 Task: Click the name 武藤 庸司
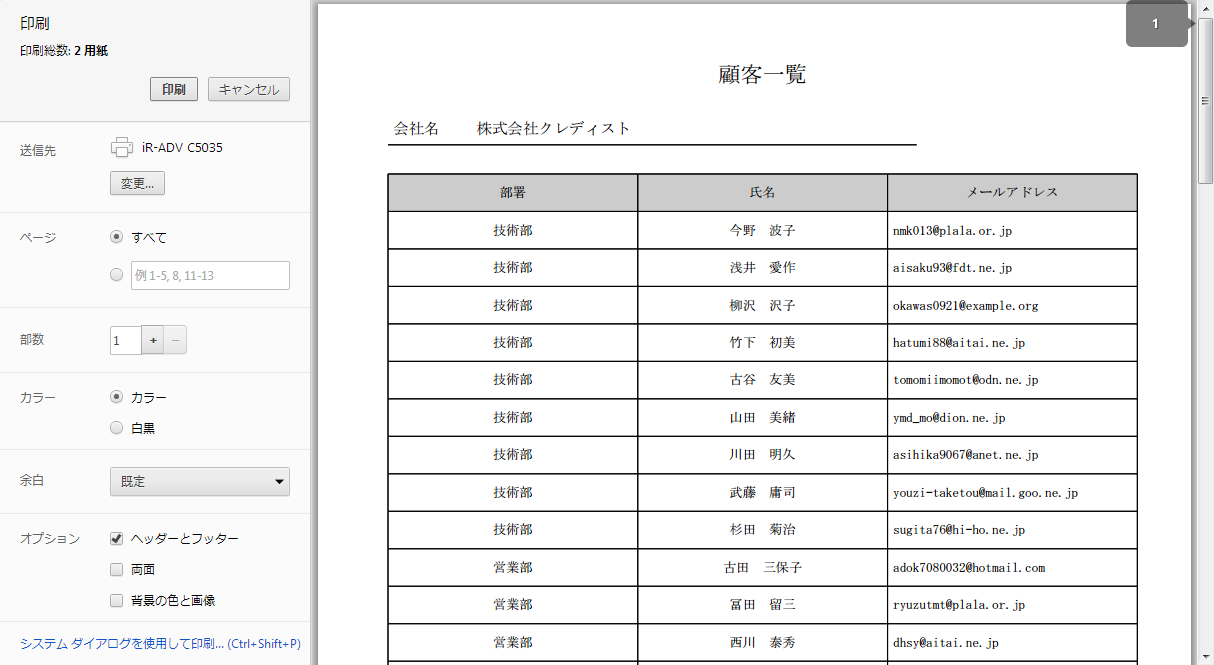coord(763,492)
